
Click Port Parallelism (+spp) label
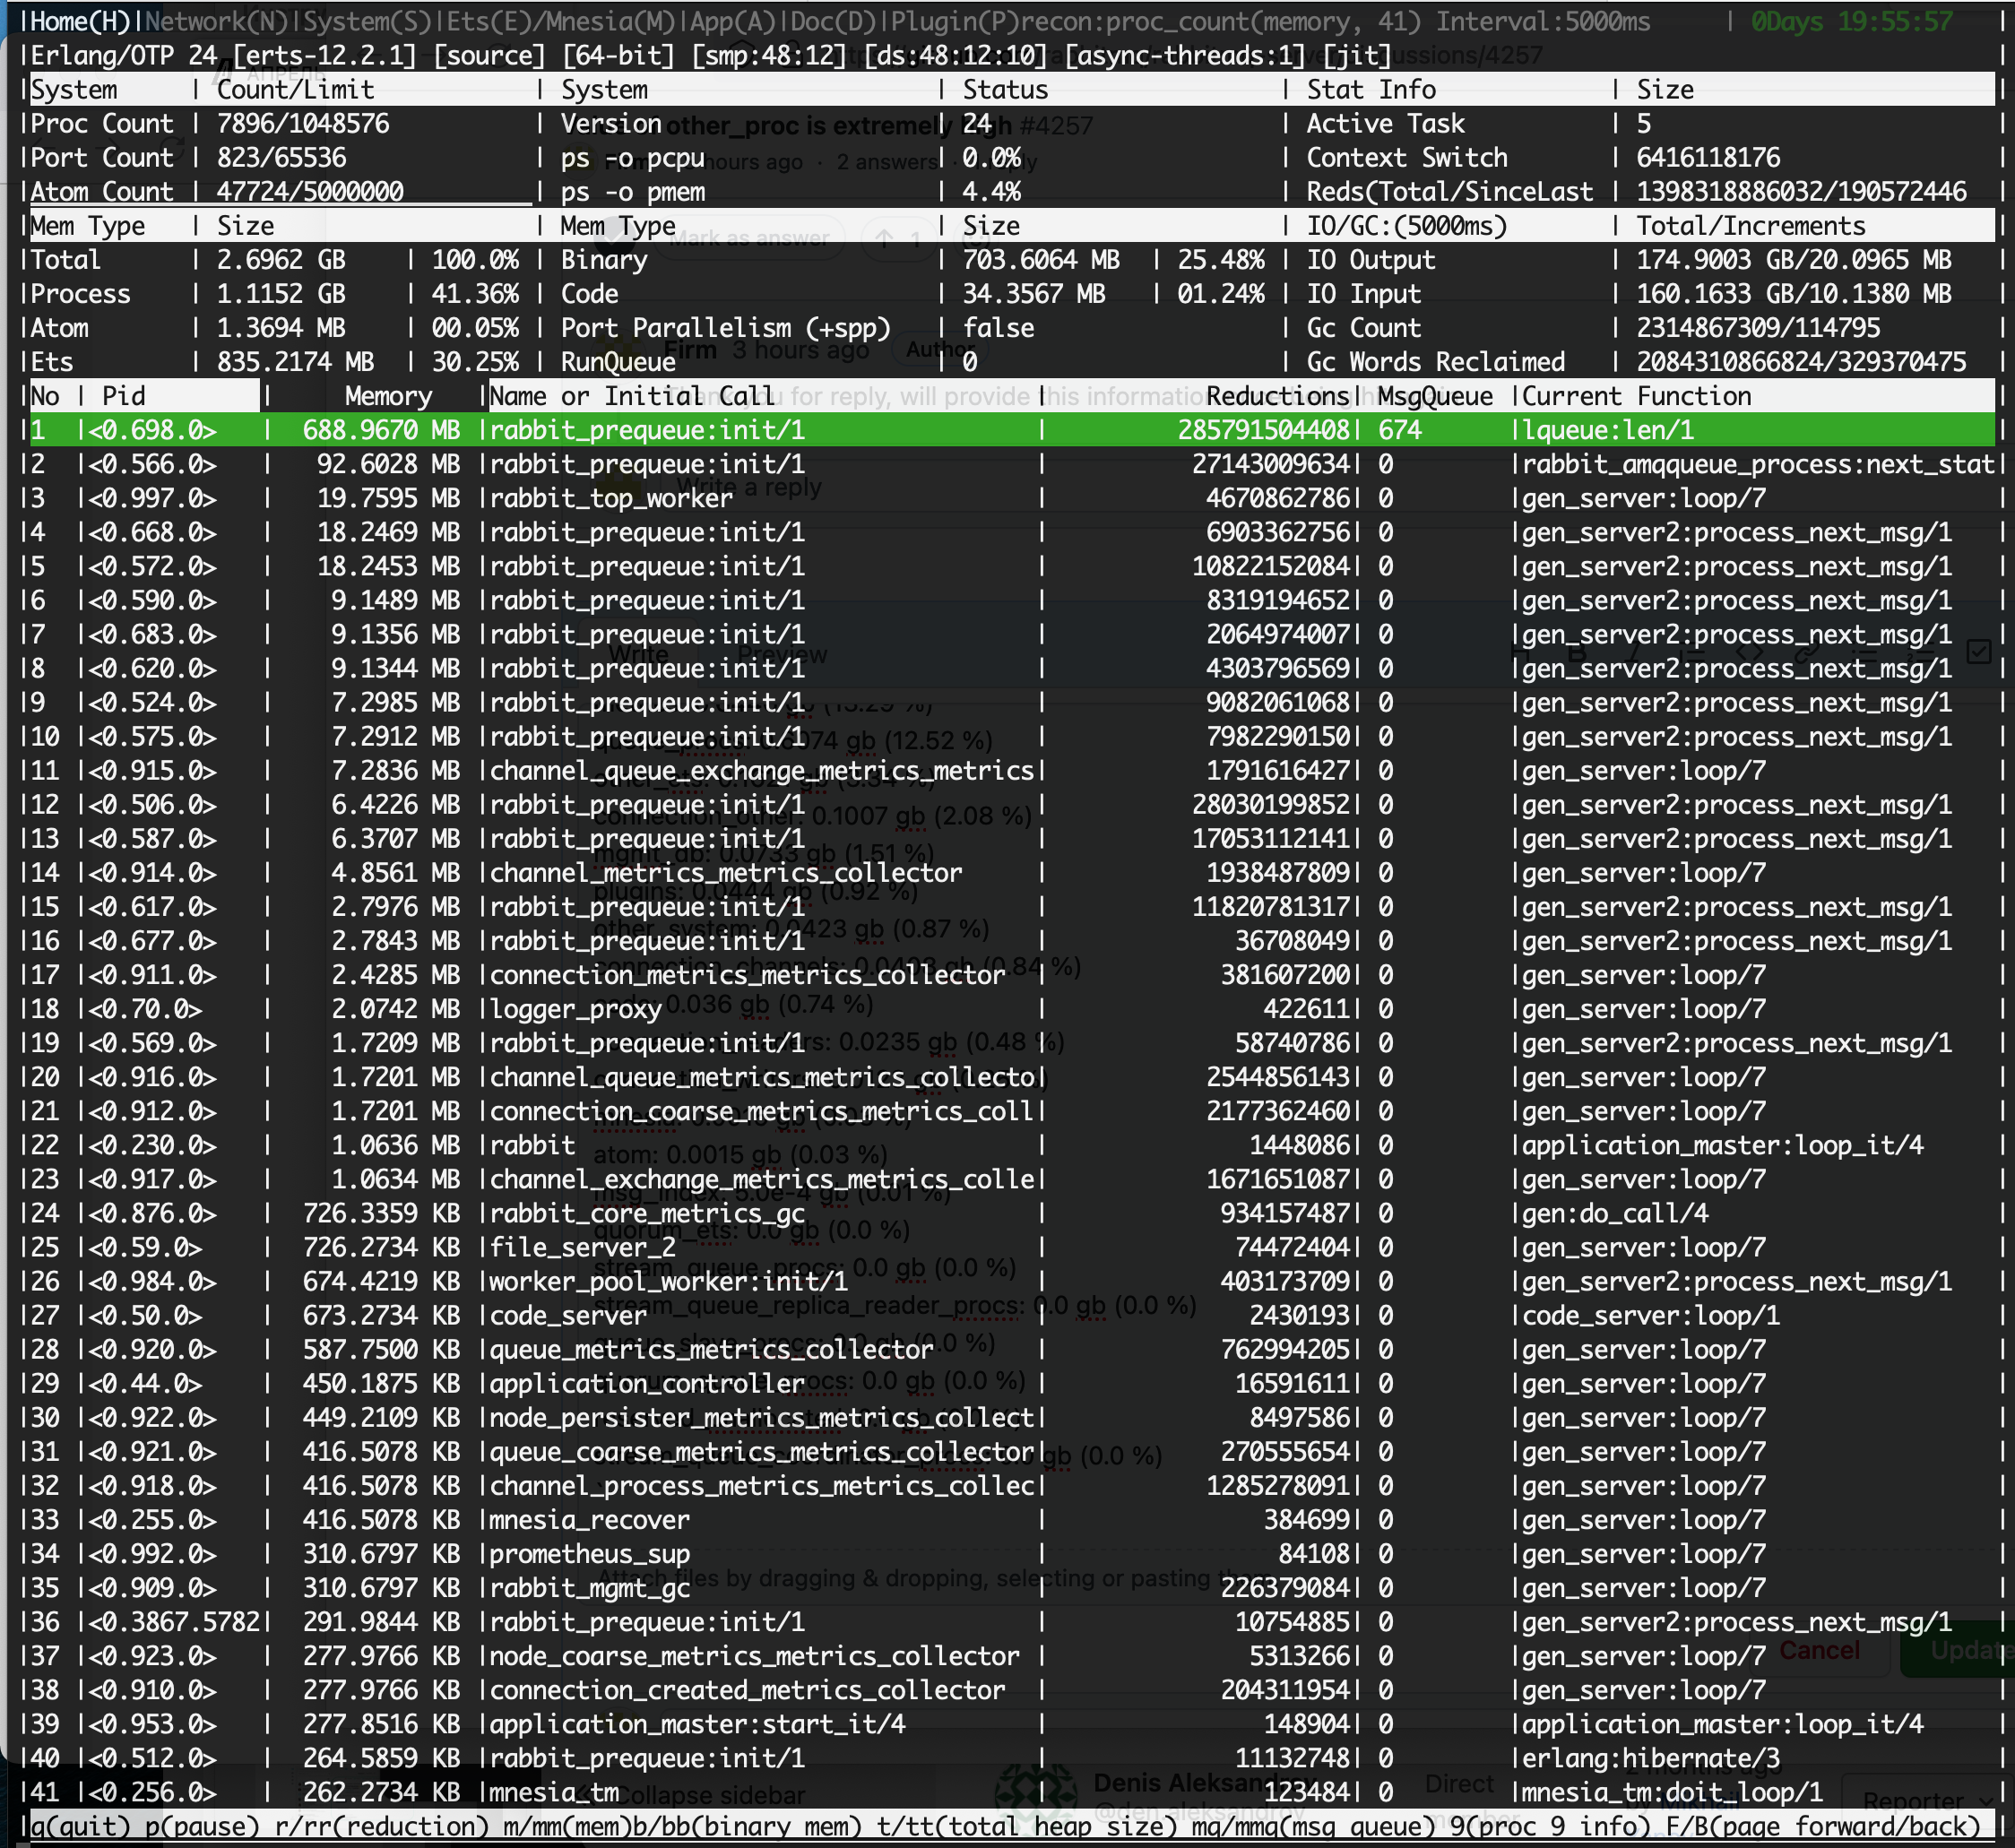coord(726,328)
